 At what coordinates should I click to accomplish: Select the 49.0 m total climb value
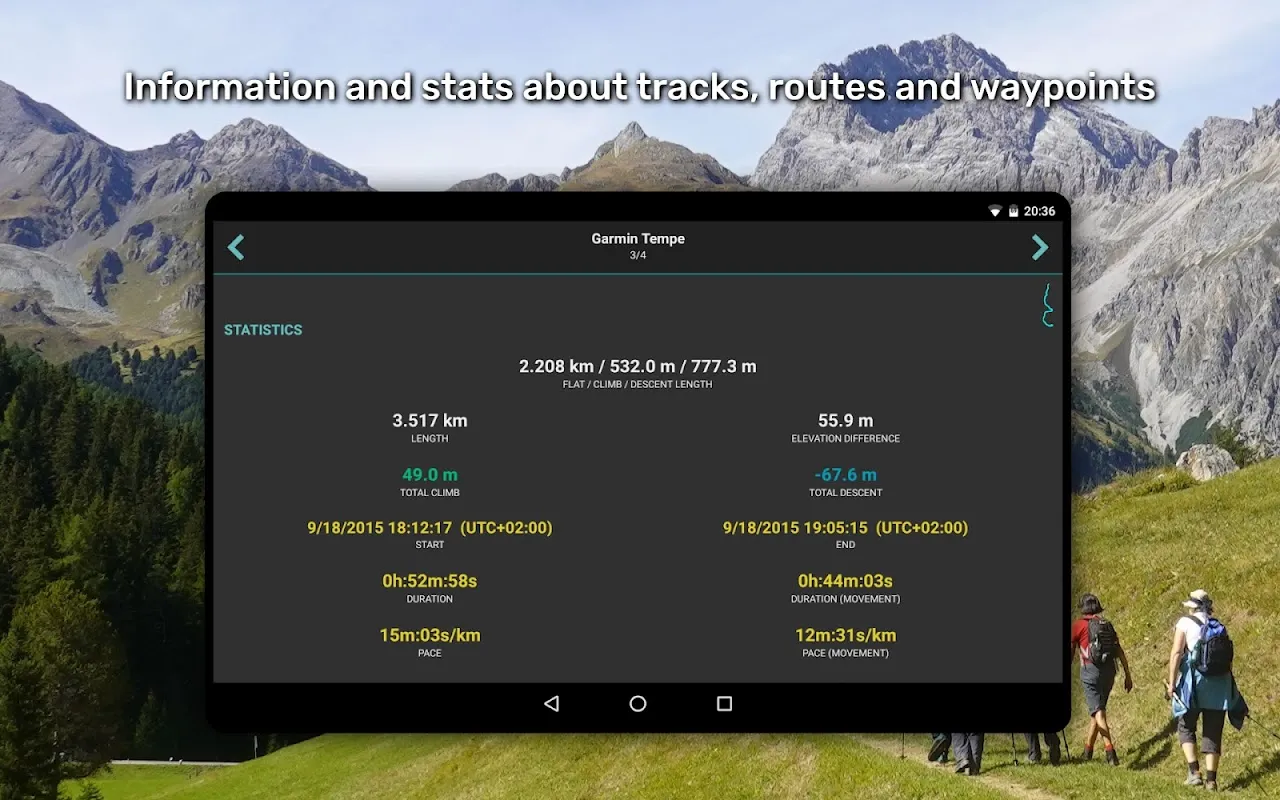tap(430, 475)
